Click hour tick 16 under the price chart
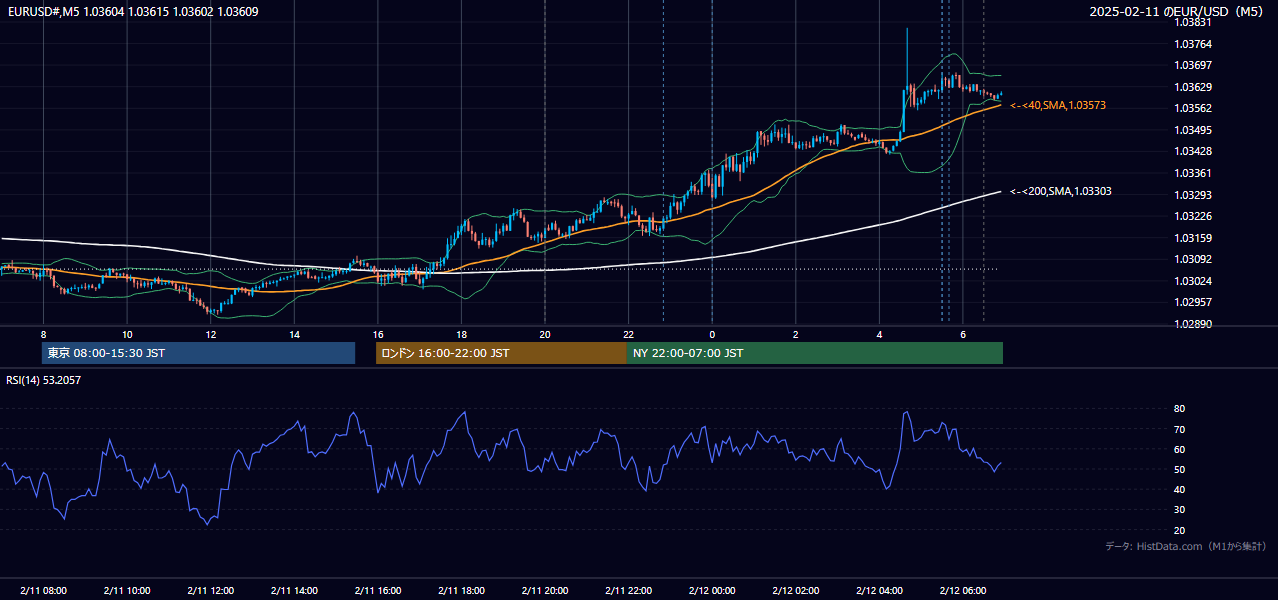Screen dimensions: 1278x600 [378, 334]
